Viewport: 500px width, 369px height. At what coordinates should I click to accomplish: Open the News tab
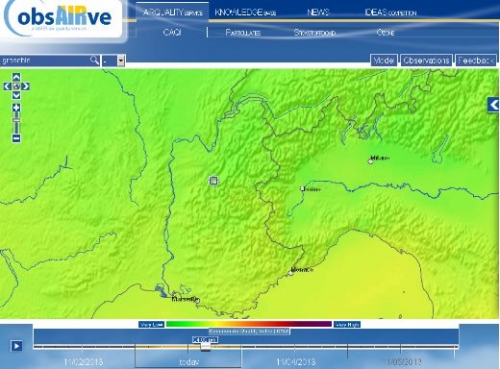click(x=318, y=12)
